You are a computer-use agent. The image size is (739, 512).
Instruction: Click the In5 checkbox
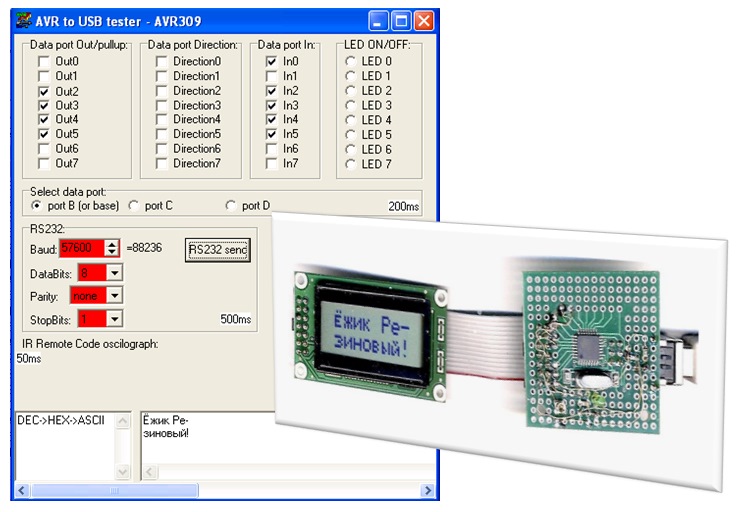tap(271, 134)
